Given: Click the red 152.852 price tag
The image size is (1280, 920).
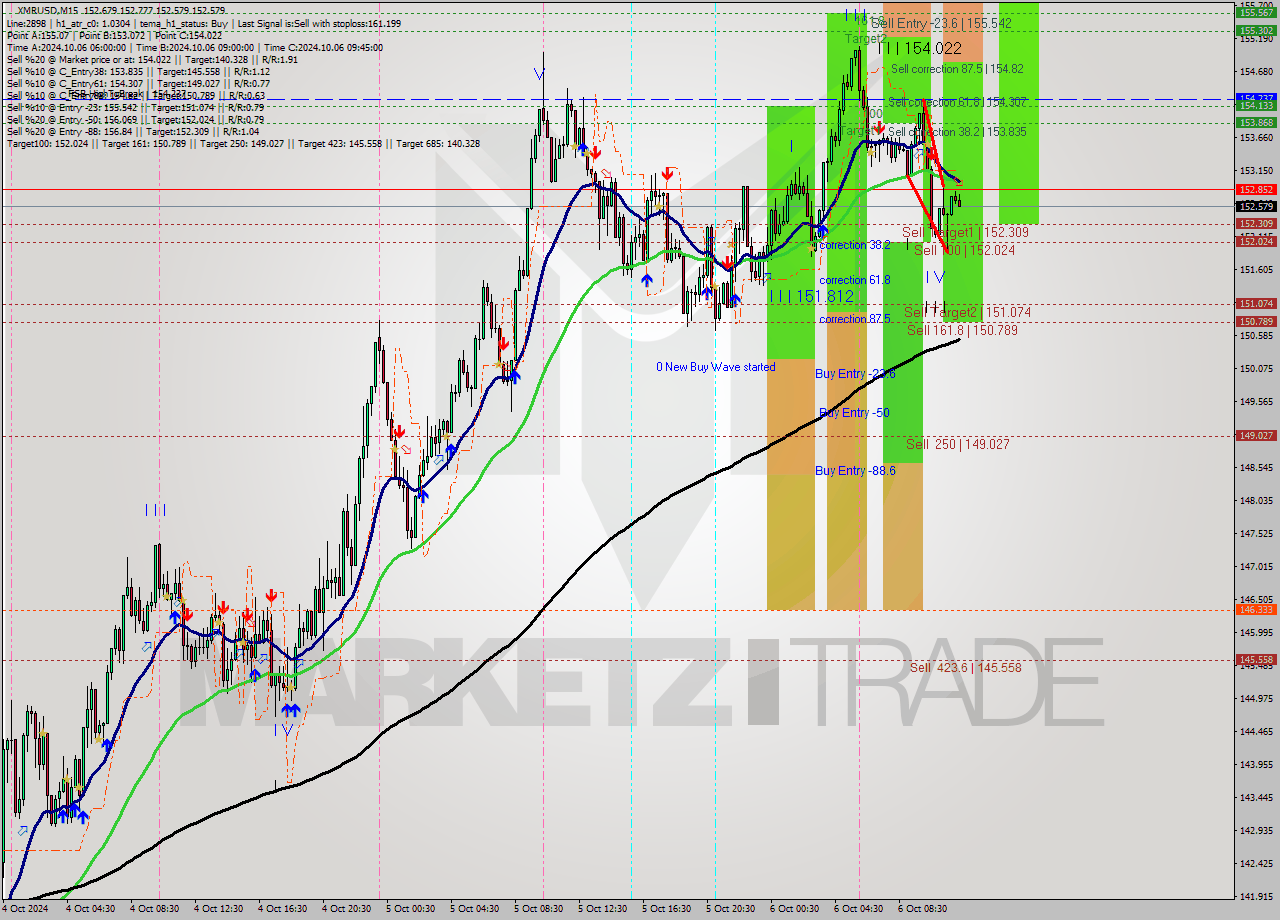Looking at the screenshot, I should tap(1257, 189).
